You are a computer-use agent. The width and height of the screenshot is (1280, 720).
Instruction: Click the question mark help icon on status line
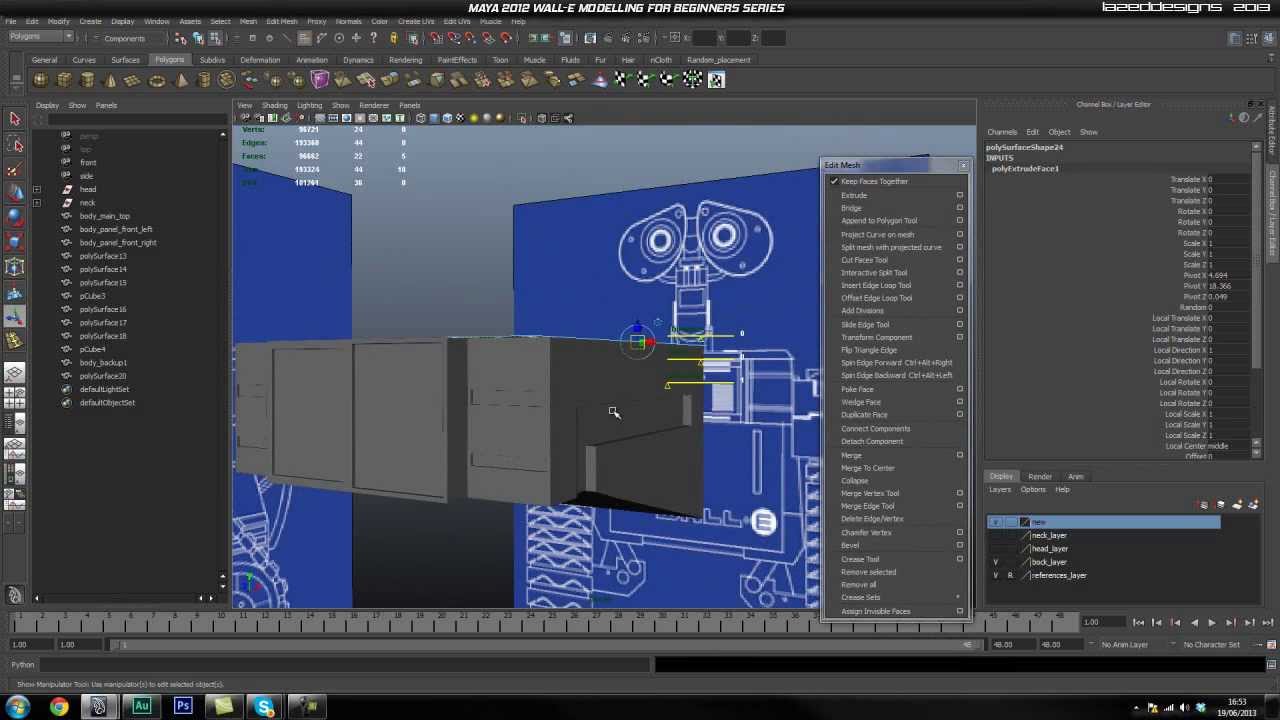(374, 38)
